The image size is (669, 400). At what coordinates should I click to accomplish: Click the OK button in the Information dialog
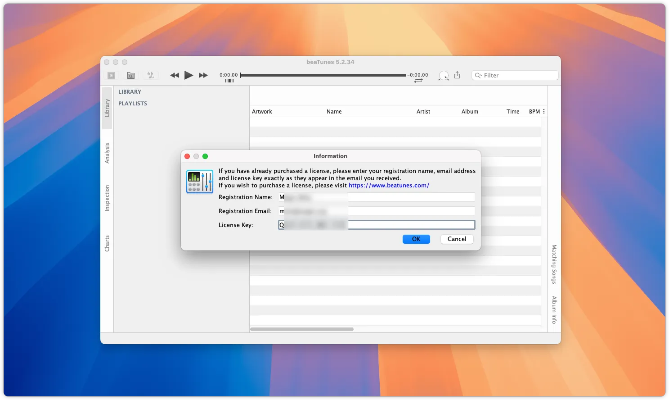pyautogui.click(x=416, y=239)
